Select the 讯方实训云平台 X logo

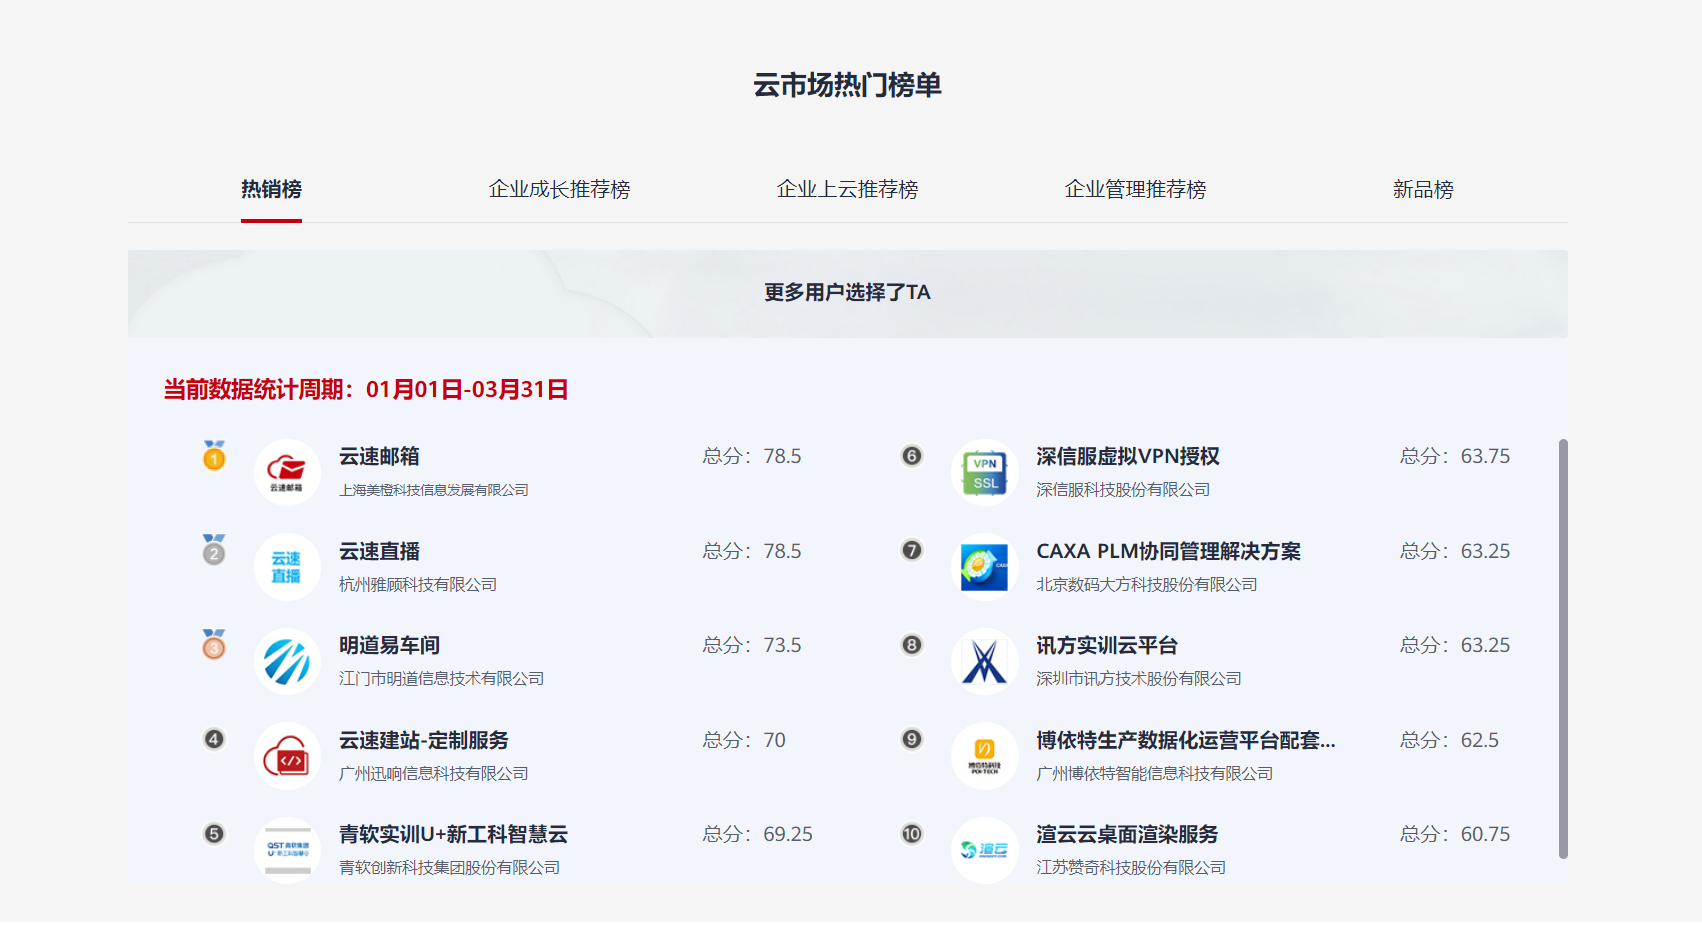(985, 661)
